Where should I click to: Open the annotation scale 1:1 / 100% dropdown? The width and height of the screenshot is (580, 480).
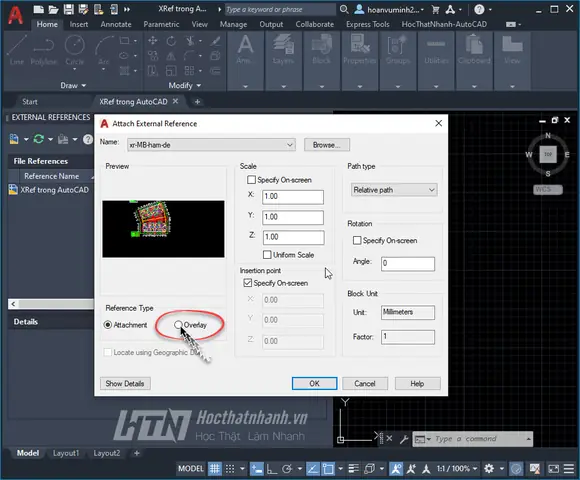click(x=457, y=469)
